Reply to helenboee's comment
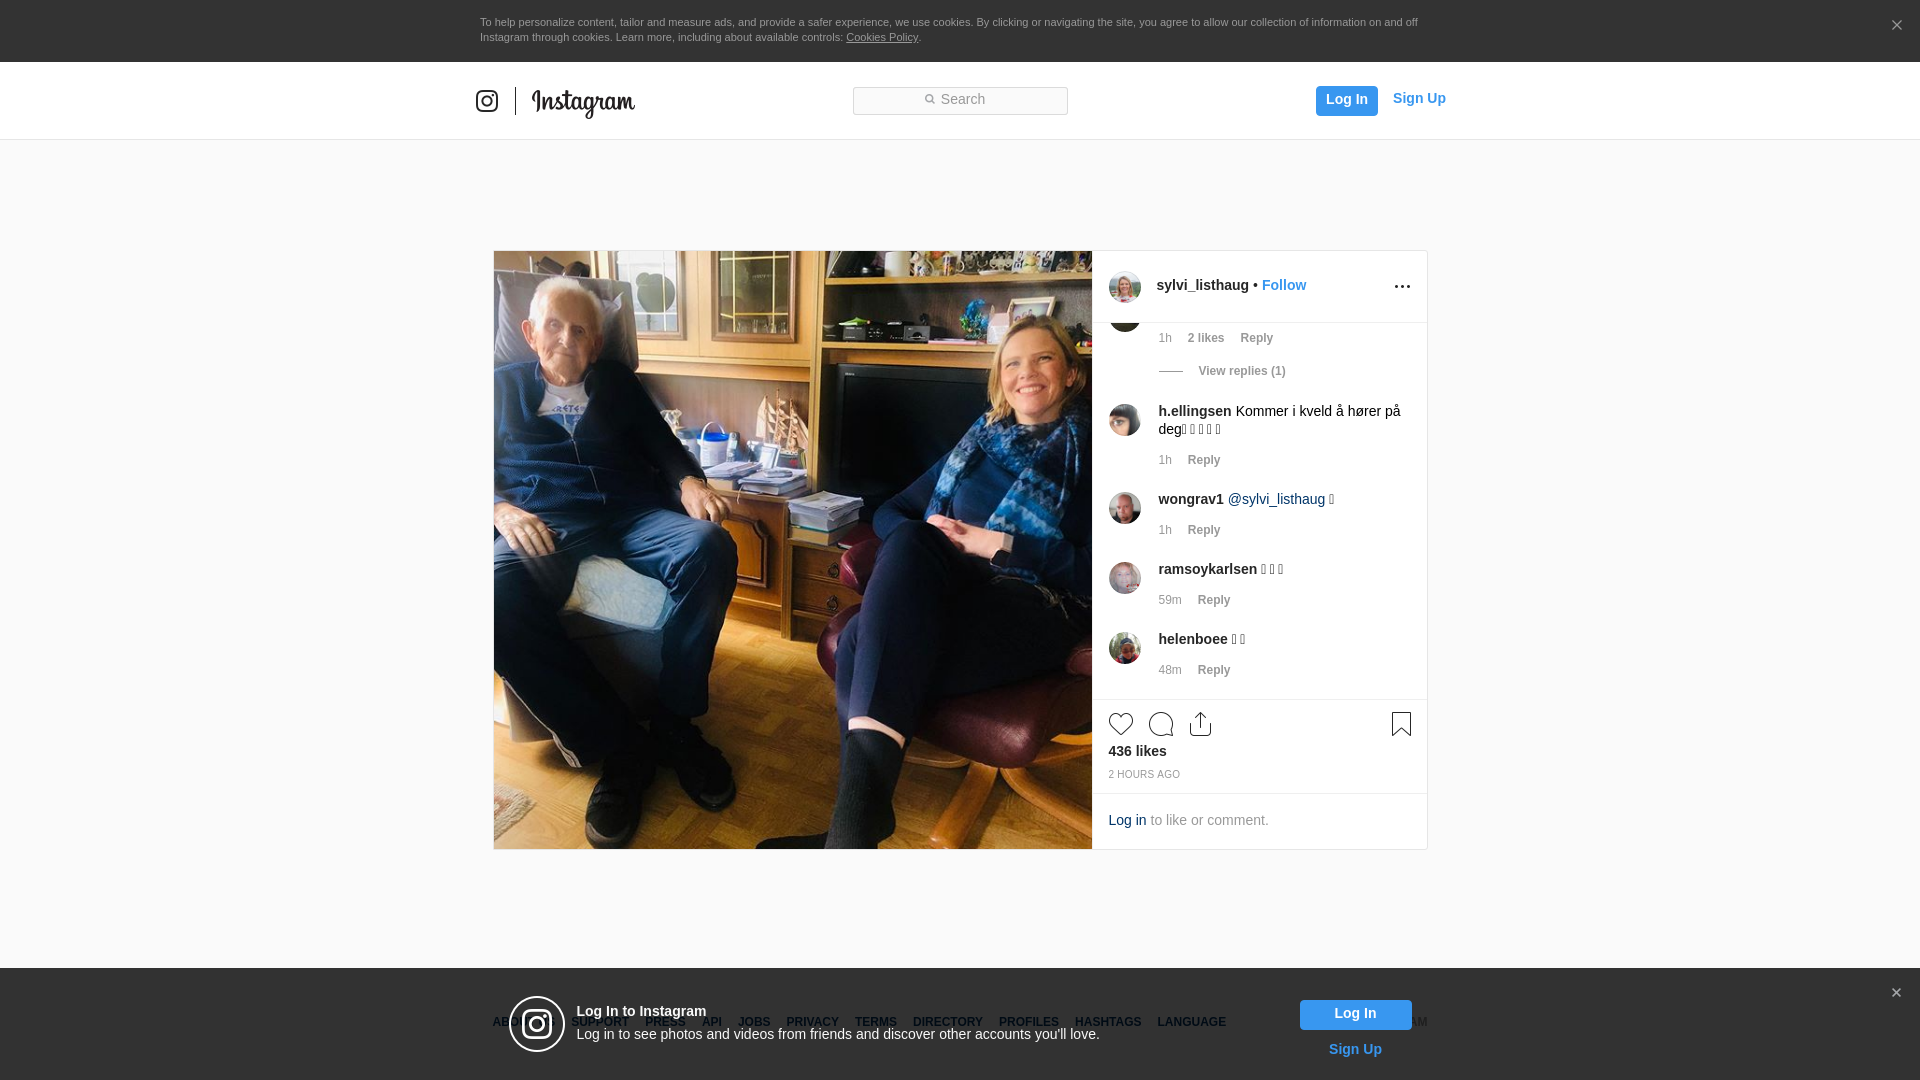This screenshot has height=1080, width=1920. pyautogui.click(x=1213, y=670)
